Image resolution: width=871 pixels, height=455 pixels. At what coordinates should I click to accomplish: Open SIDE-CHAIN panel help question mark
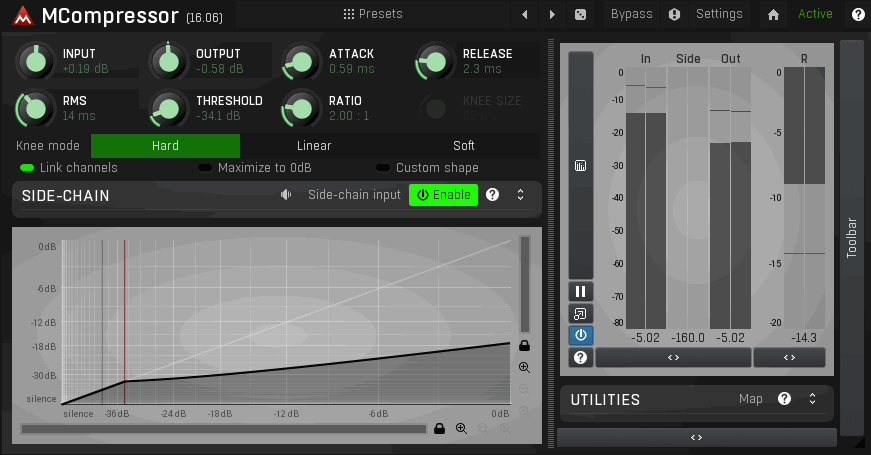click(x=492, y=195)
